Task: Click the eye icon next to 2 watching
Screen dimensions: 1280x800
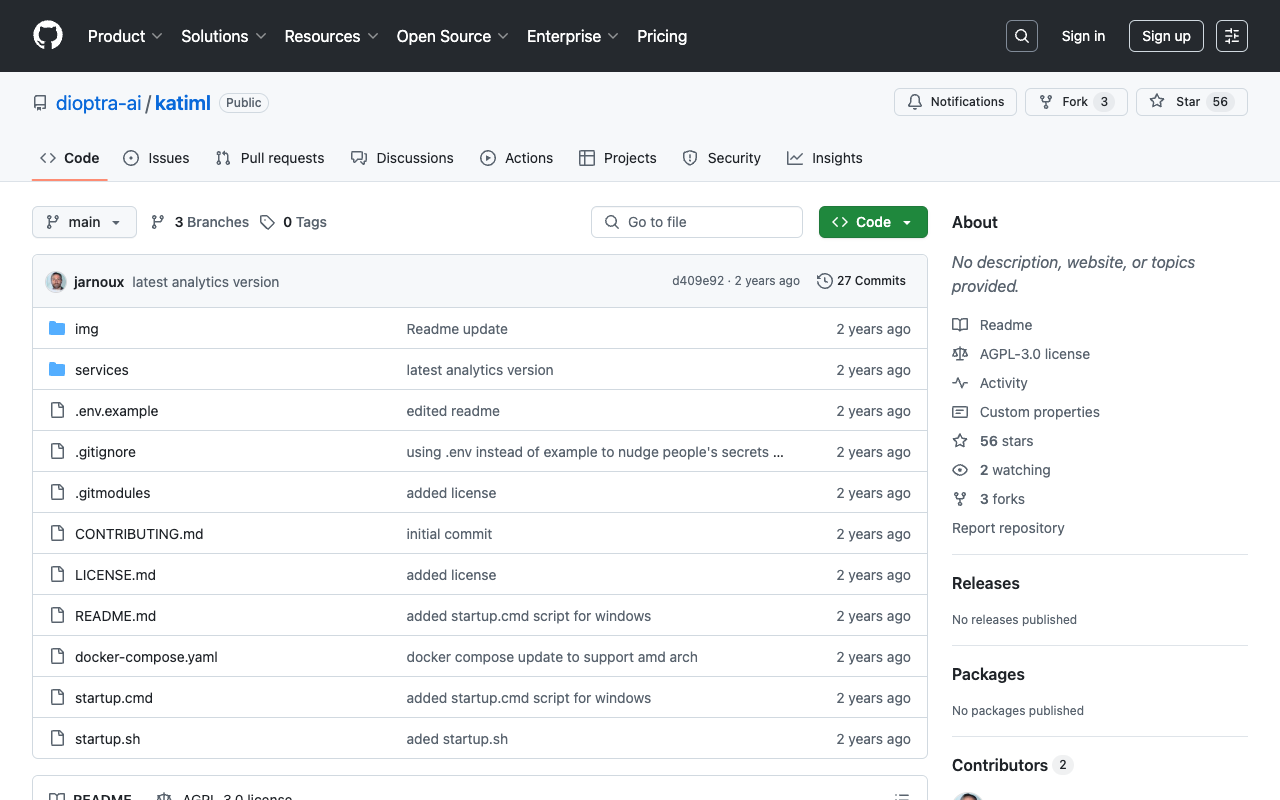Action: [960, 470]
